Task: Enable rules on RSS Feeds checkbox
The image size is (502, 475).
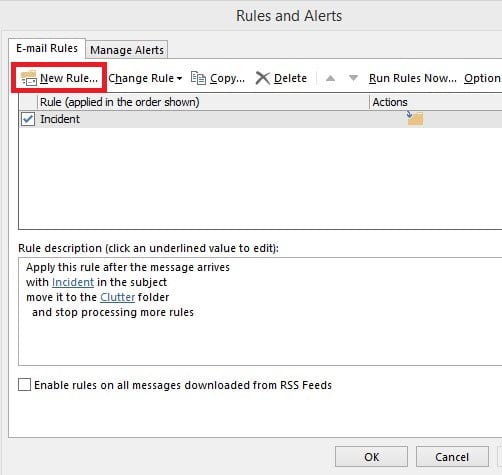Action: click(24, 385)
